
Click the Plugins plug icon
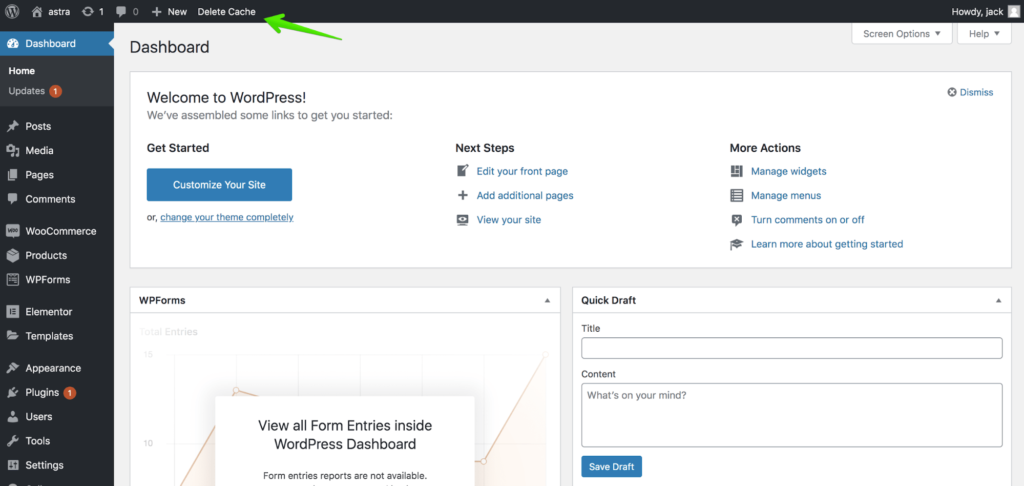(12, 393)
